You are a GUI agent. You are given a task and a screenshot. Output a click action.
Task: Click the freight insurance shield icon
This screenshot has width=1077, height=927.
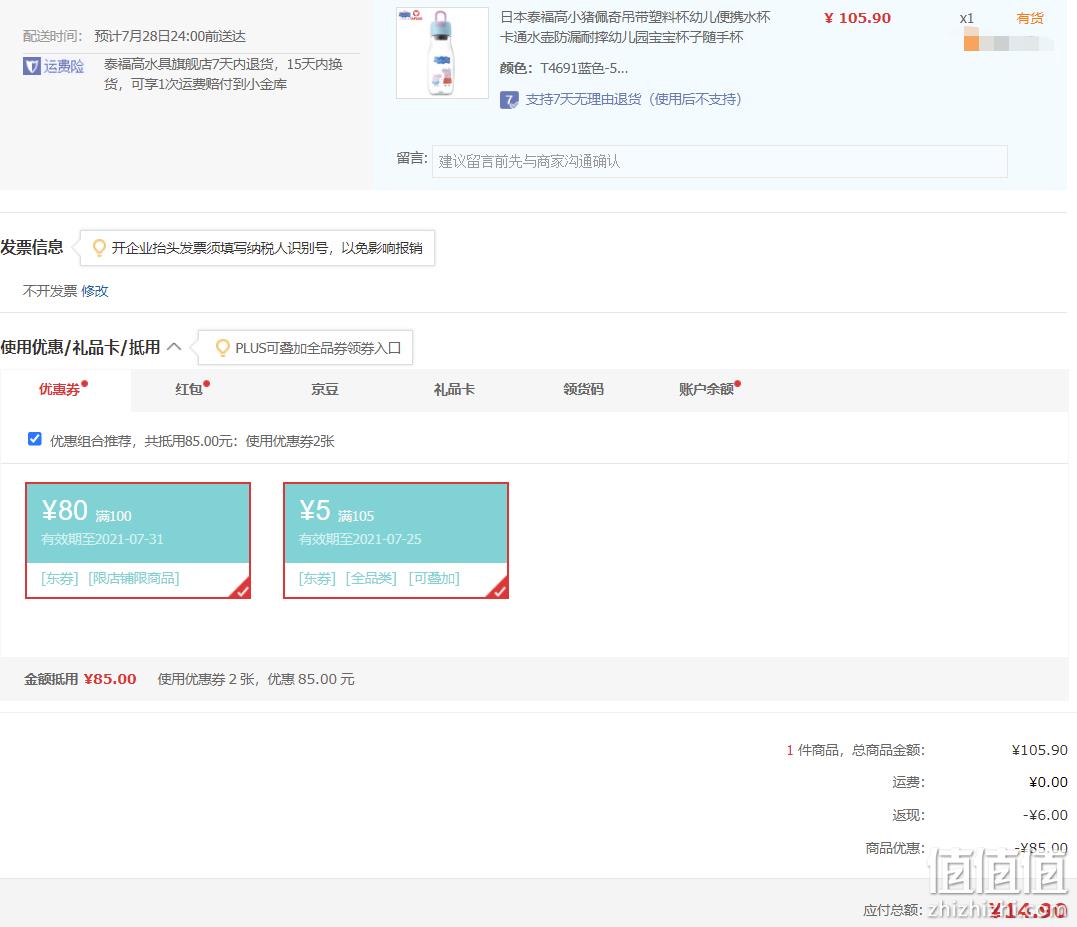pos(32,67)
